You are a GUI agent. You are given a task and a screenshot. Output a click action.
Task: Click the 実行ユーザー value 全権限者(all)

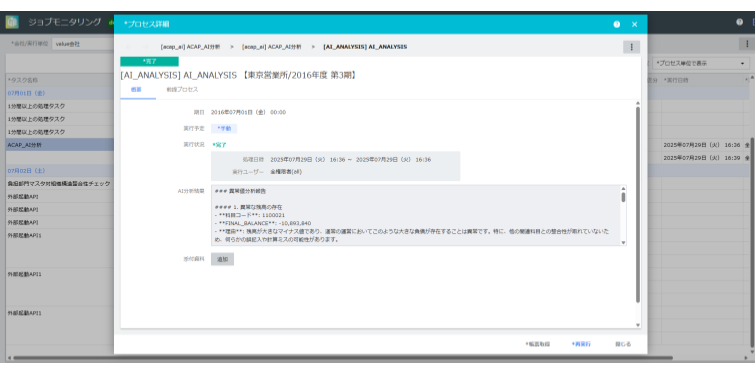pyautogui.click(x=286, y=171)
